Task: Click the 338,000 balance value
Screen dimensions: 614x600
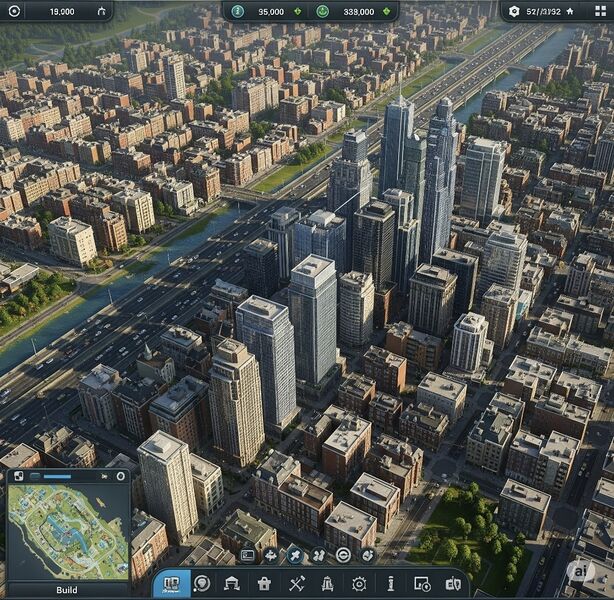Action: [359, 12]
